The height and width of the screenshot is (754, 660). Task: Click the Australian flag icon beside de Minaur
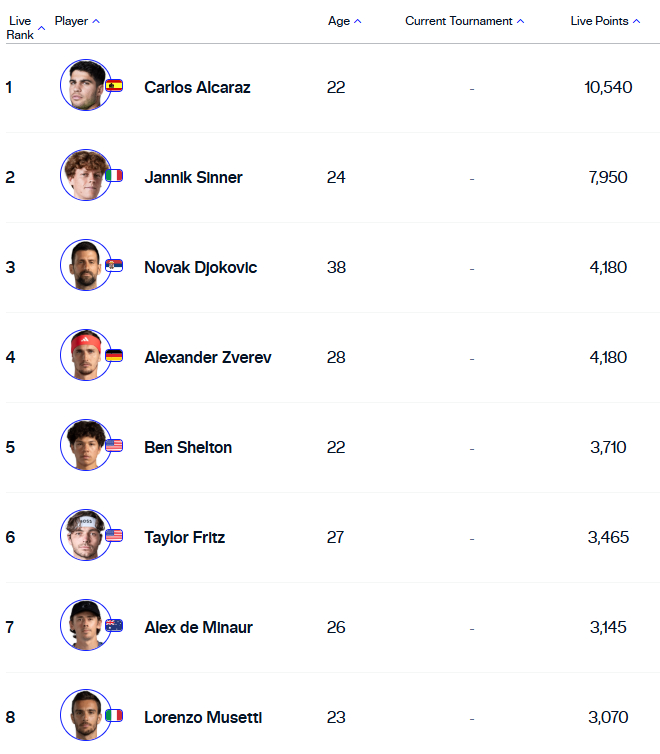click(114, 625)
